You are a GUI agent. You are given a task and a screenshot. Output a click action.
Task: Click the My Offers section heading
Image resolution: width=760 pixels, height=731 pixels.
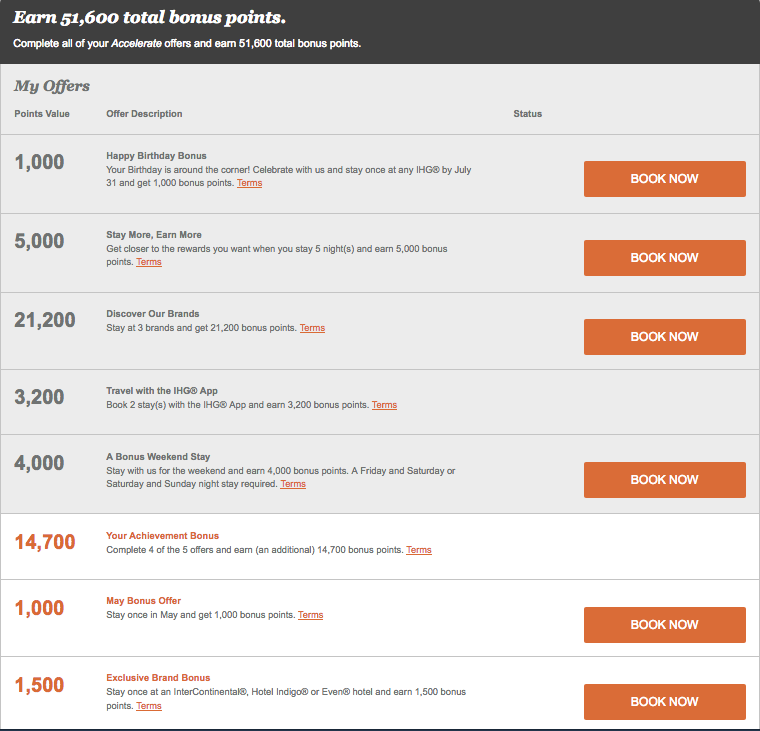pyautogui.click(x=52, y=87)
